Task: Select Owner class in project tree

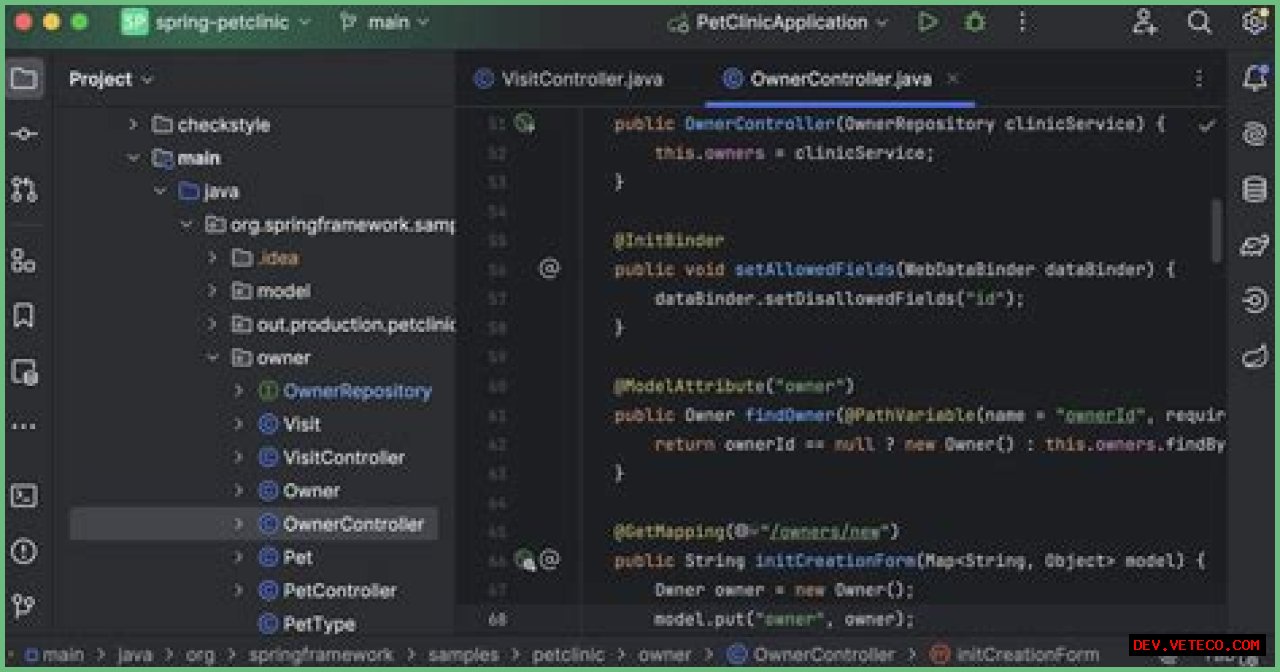Action: (x=311, y=491)
